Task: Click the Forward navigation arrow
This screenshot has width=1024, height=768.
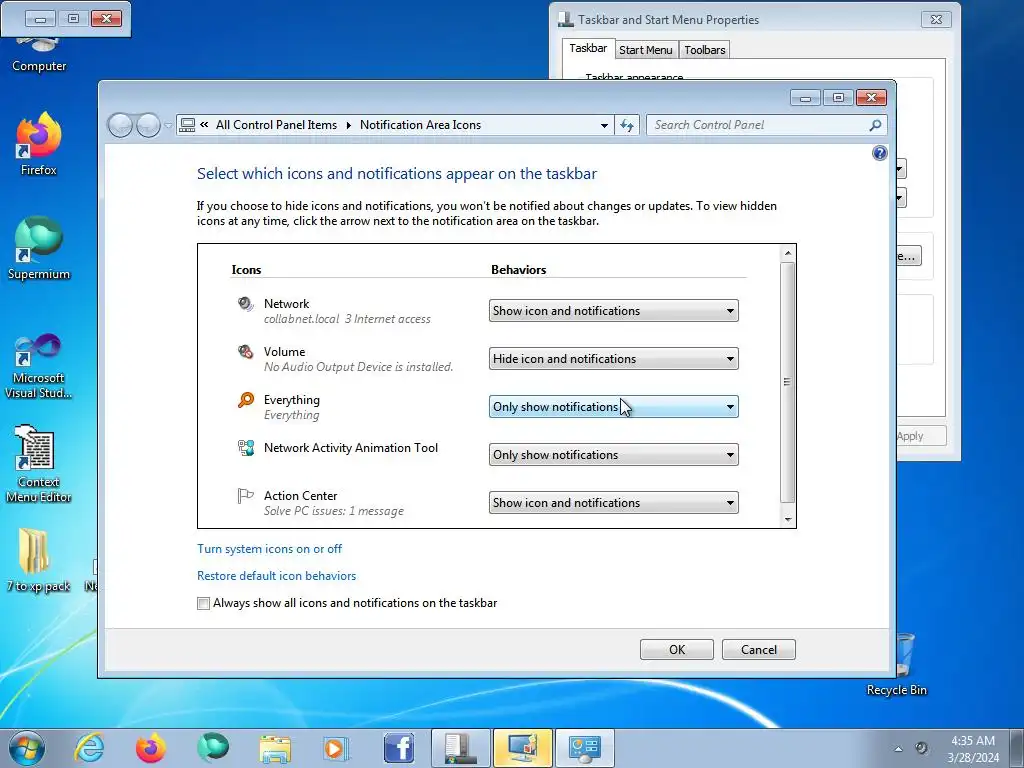Action: point(148,125)
